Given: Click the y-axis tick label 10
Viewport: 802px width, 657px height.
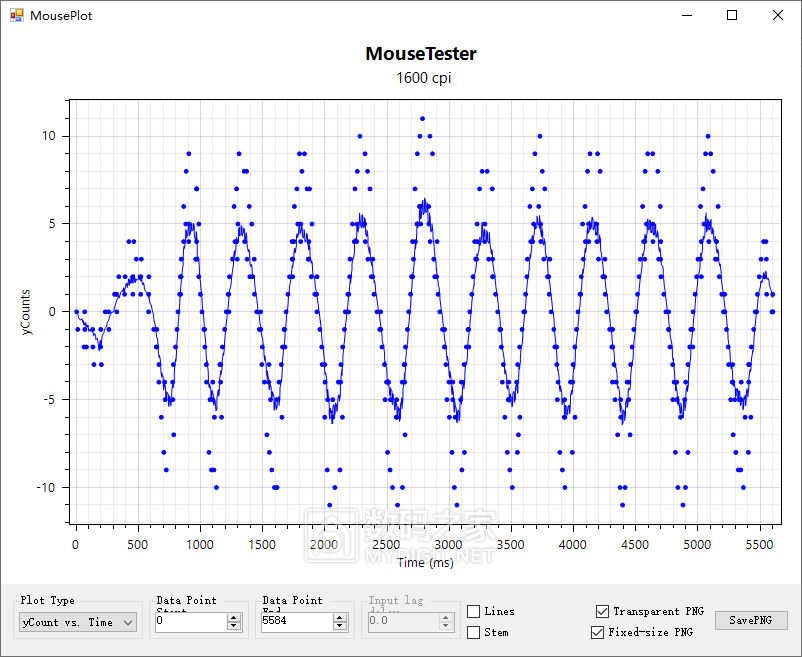Looking at the screenshot, I should pyautogui.click(x=49, y=136).
